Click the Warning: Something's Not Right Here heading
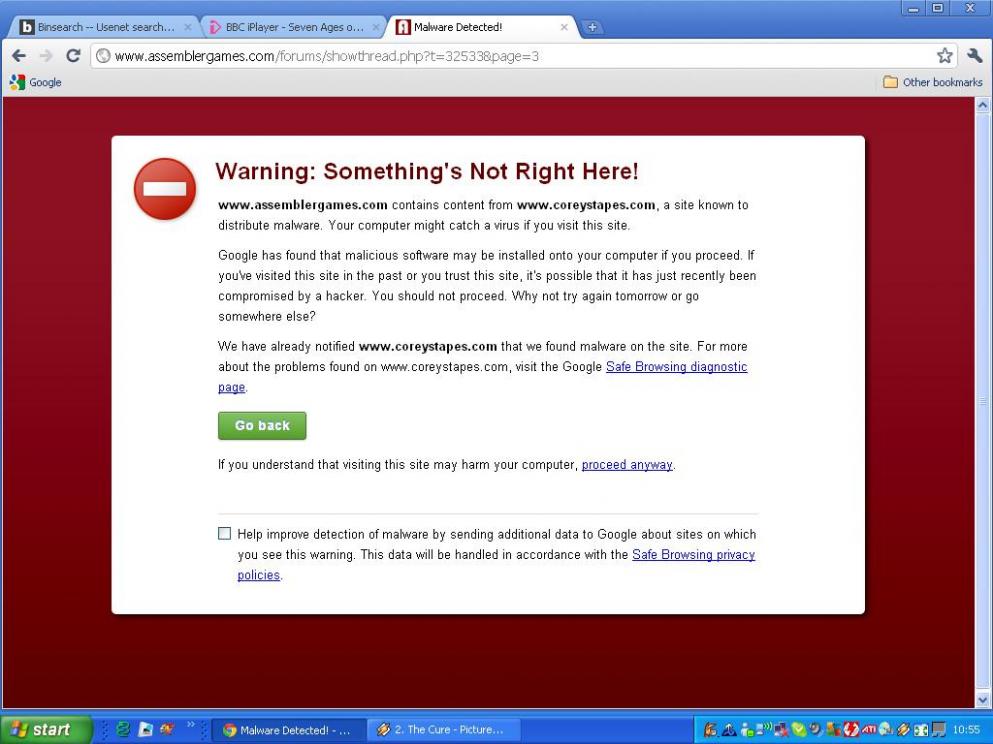993x744 pixels. (x=427, y=171)
